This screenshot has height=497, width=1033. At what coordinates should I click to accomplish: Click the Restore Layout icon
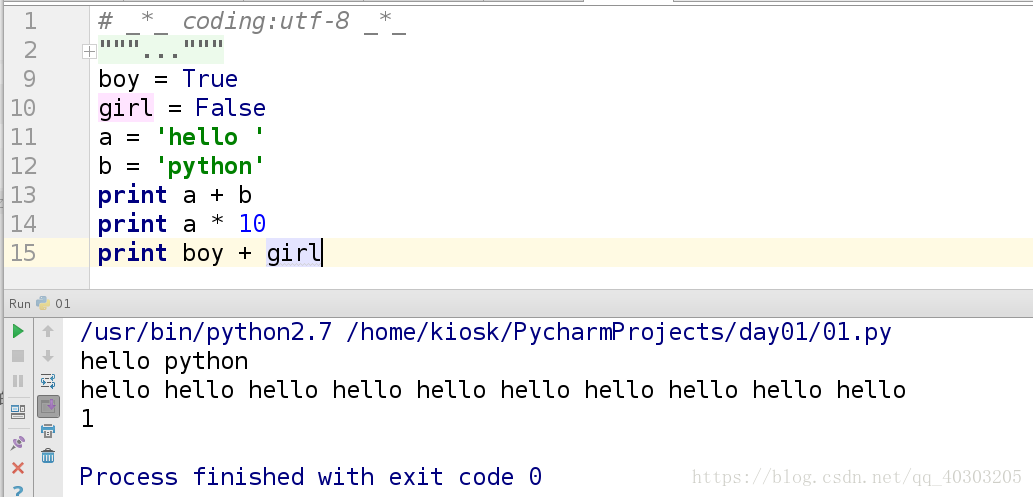[x=17, y=411]
